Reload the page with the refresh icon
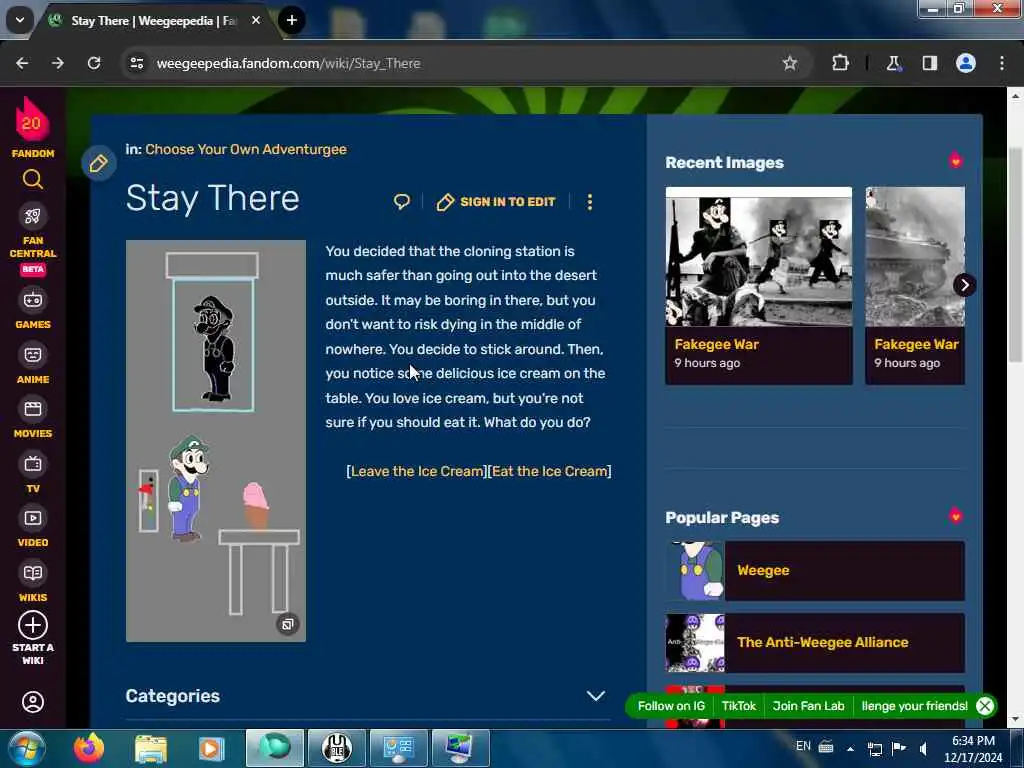Image resolution: width=1024 pixels, height=768 pixels. tap(94, 63)
